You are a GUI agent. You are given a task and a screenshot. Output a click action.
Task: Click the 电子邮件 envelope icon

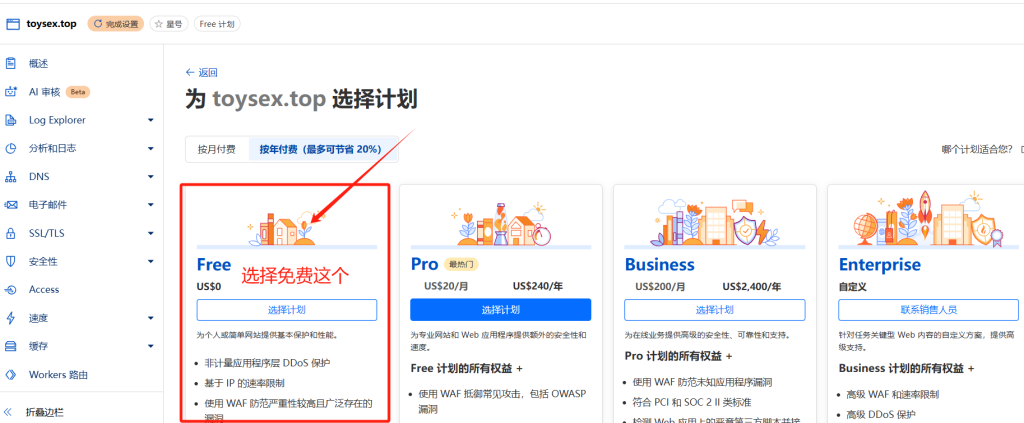tap(10, 205)
